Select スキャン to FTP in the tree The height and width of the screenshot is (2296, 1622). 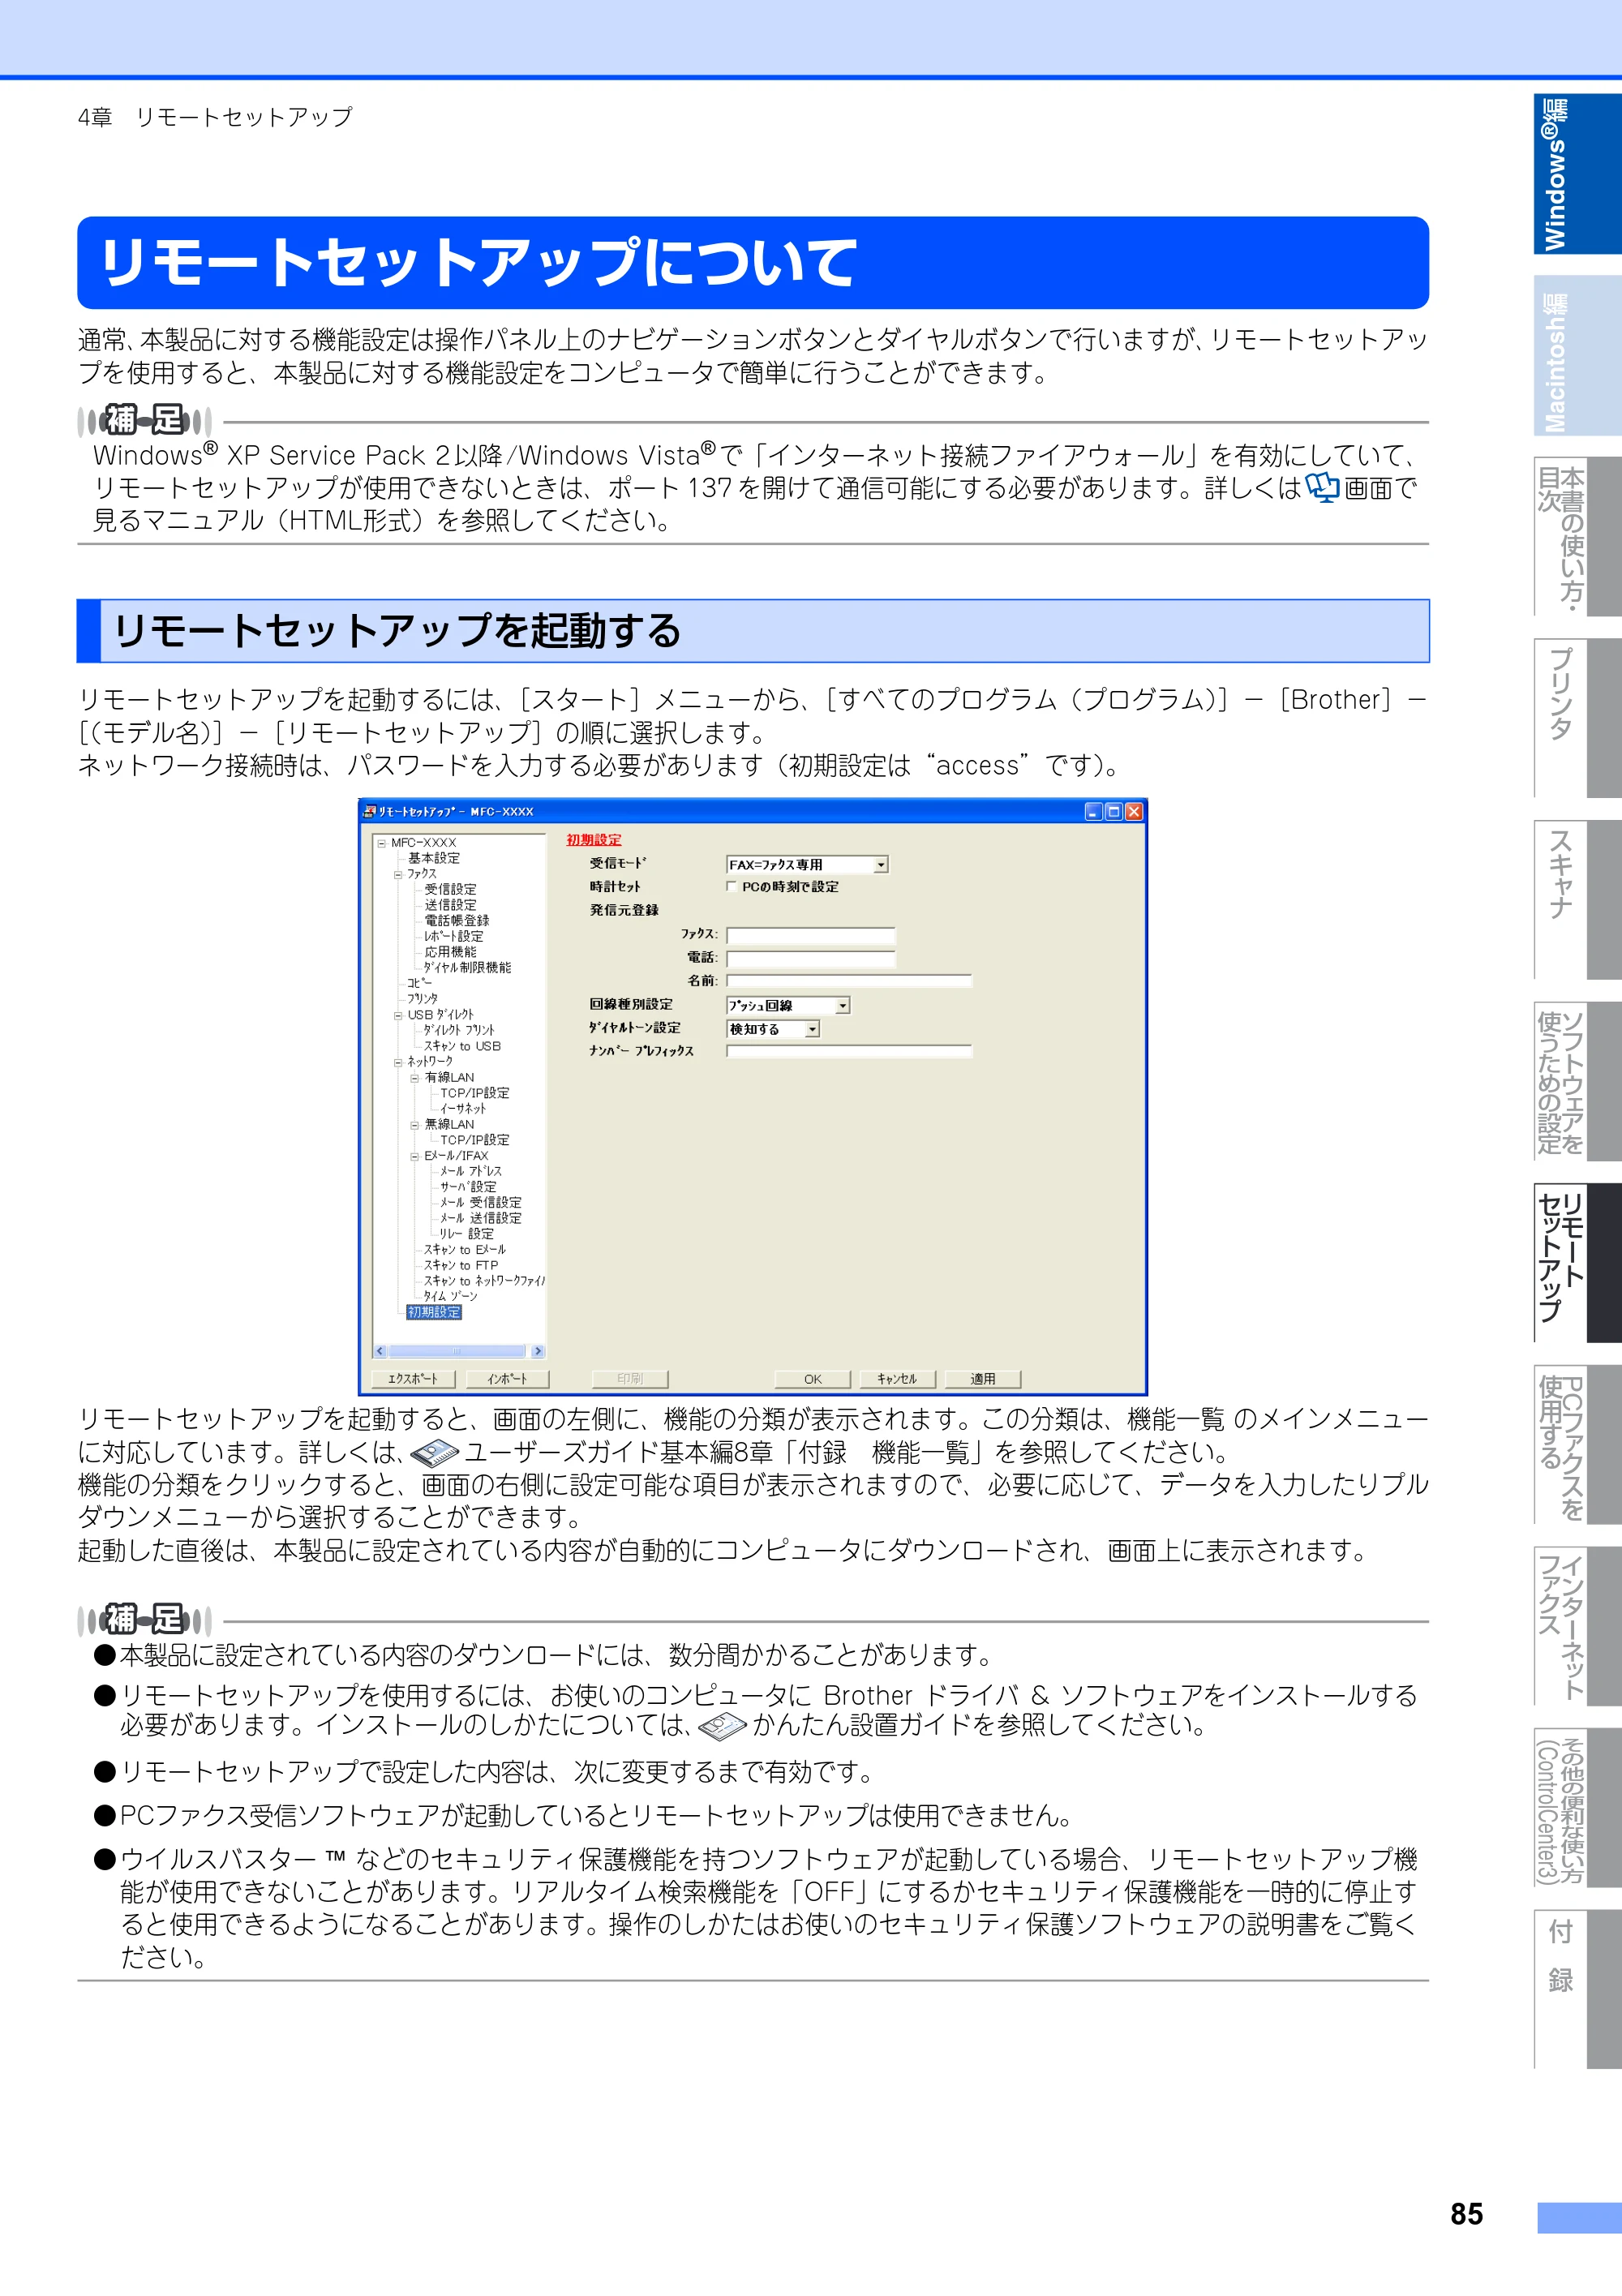coord(461,1265)
